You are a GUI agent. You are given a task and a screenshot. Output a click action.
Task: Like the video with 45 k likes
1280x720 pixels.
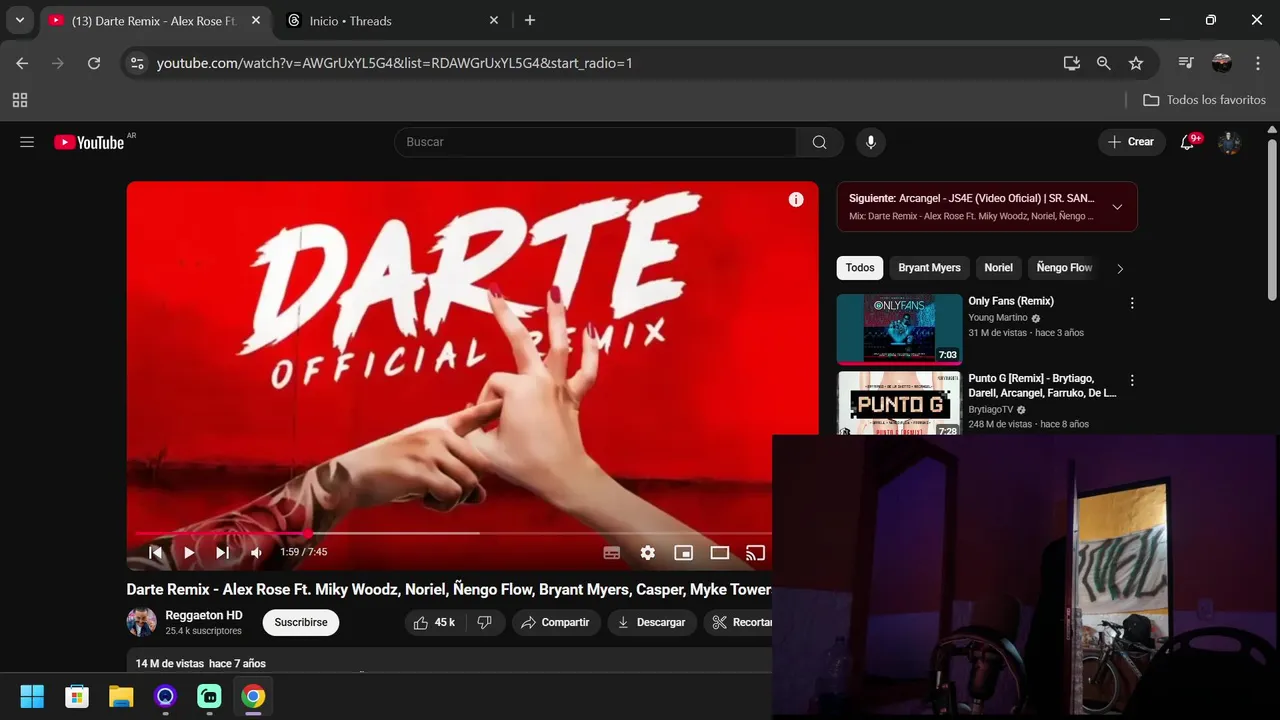click(x=434, y=622)
